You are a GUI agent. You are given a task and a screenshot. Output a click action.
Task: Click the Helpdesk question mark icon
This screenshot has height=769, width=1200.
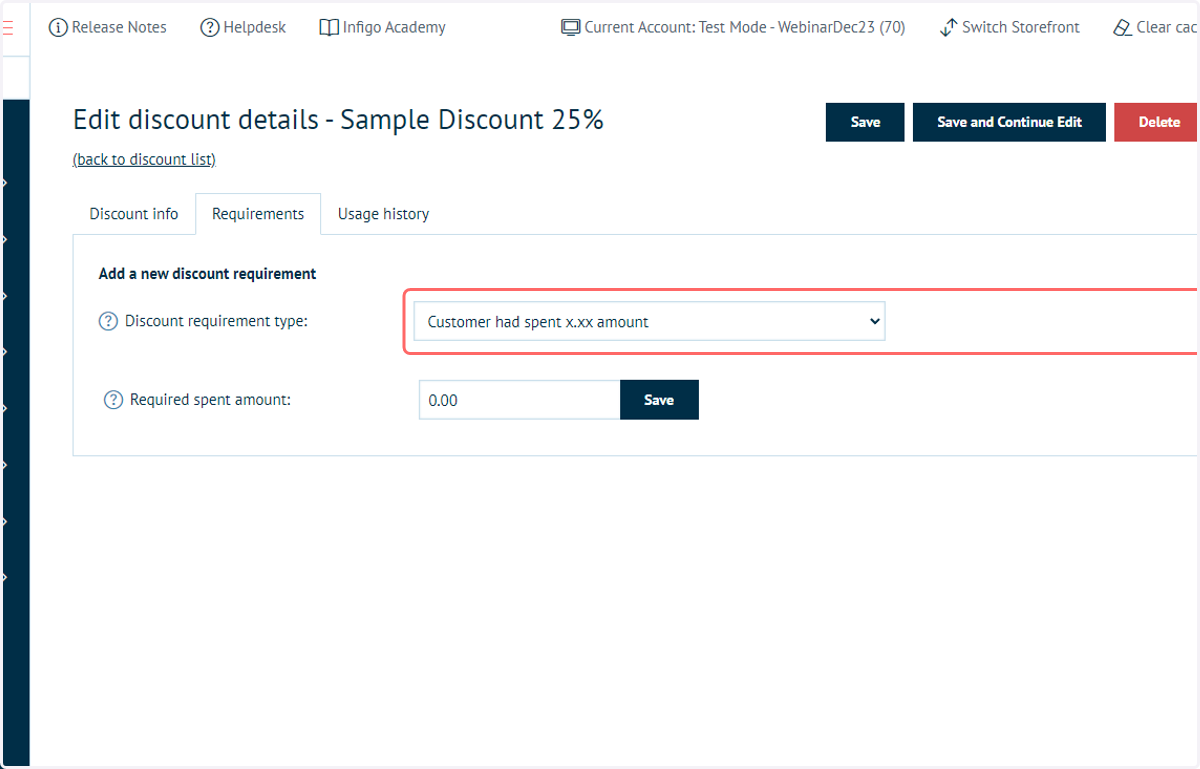coord(210,27)
